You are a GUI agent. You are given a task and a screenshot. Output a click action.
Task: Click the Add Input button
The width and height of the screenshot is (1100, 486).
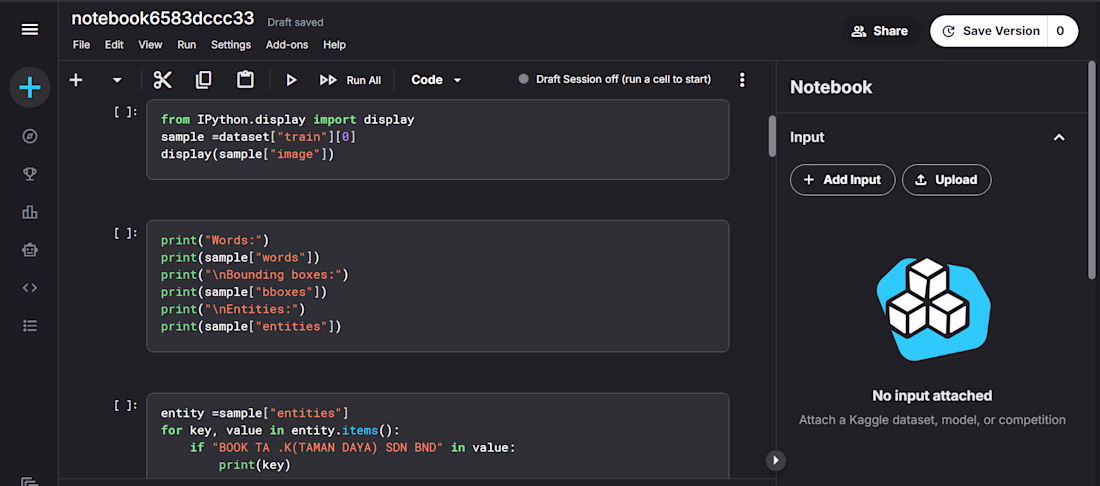pyautogui.click(x=843, y=180)
